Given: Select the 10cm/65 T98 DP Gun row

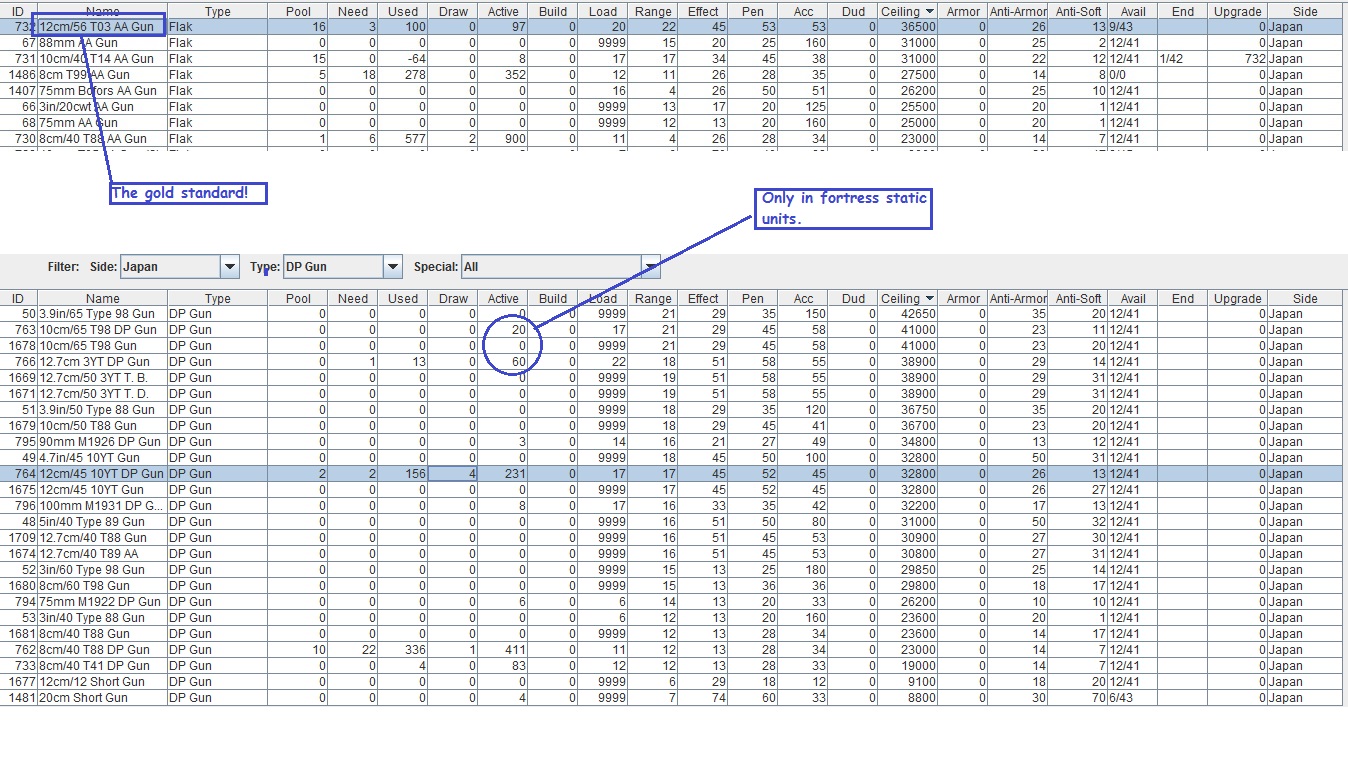Looking at the screenshot, I should (671, 330).
